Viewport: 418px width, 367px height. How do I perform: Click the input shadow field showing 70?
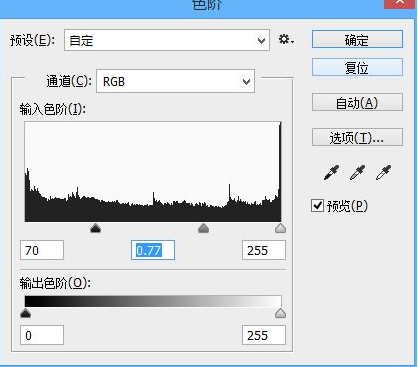42,250
